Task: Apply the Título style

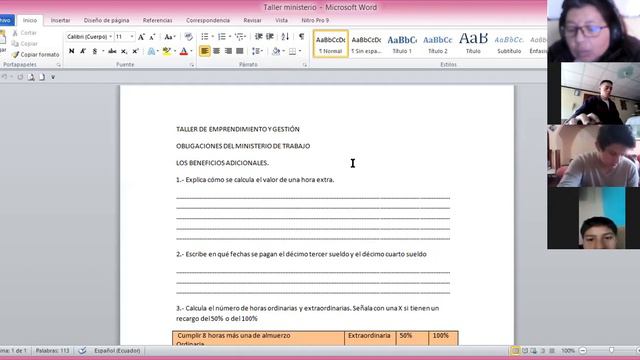Action: tap(473, 44)
